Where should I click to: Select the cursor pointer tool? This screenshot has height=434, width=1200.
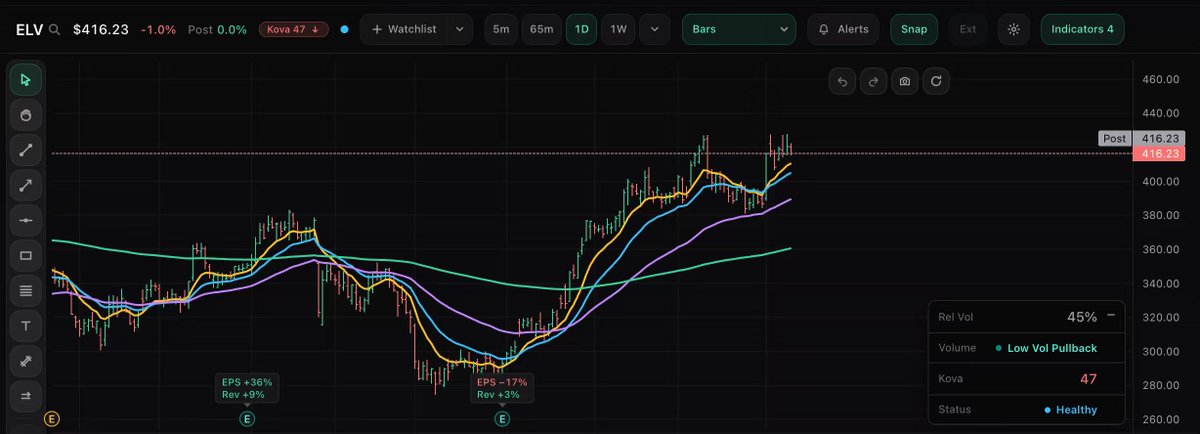tap(26, 80)
